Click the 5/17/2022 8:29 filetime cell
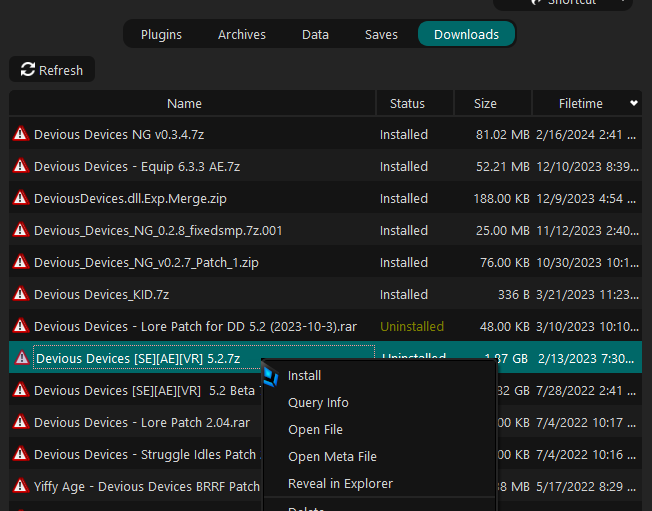 point(586,486)
